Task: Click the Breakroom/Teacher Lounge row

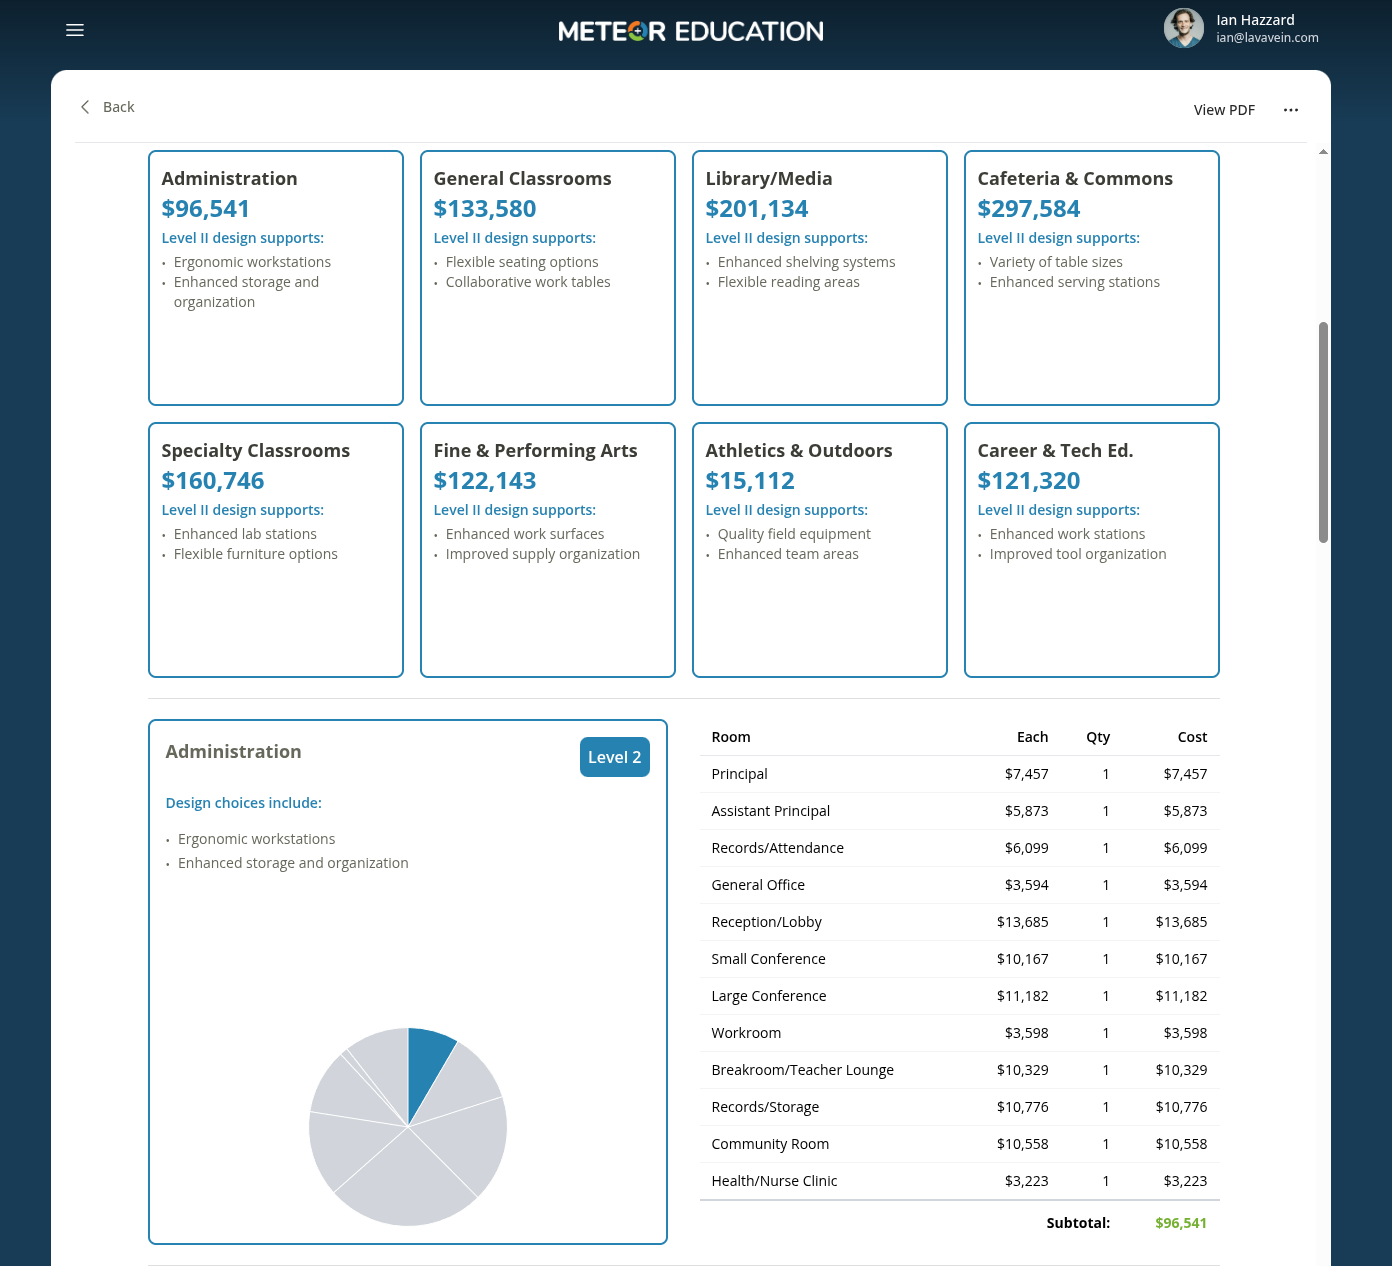Action: (960, 1070)
